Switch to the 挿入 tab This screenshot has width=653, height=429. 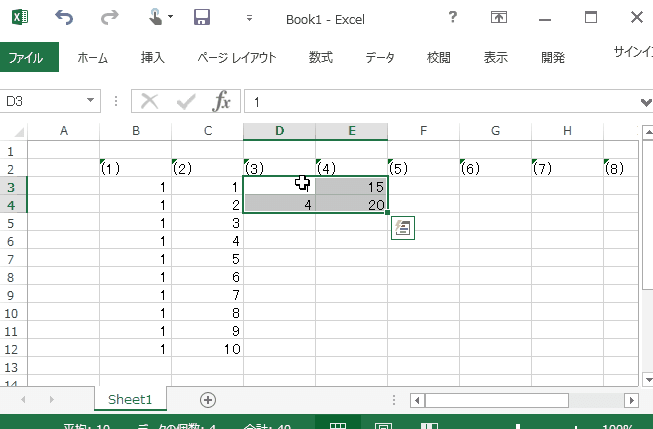point(152,57)
